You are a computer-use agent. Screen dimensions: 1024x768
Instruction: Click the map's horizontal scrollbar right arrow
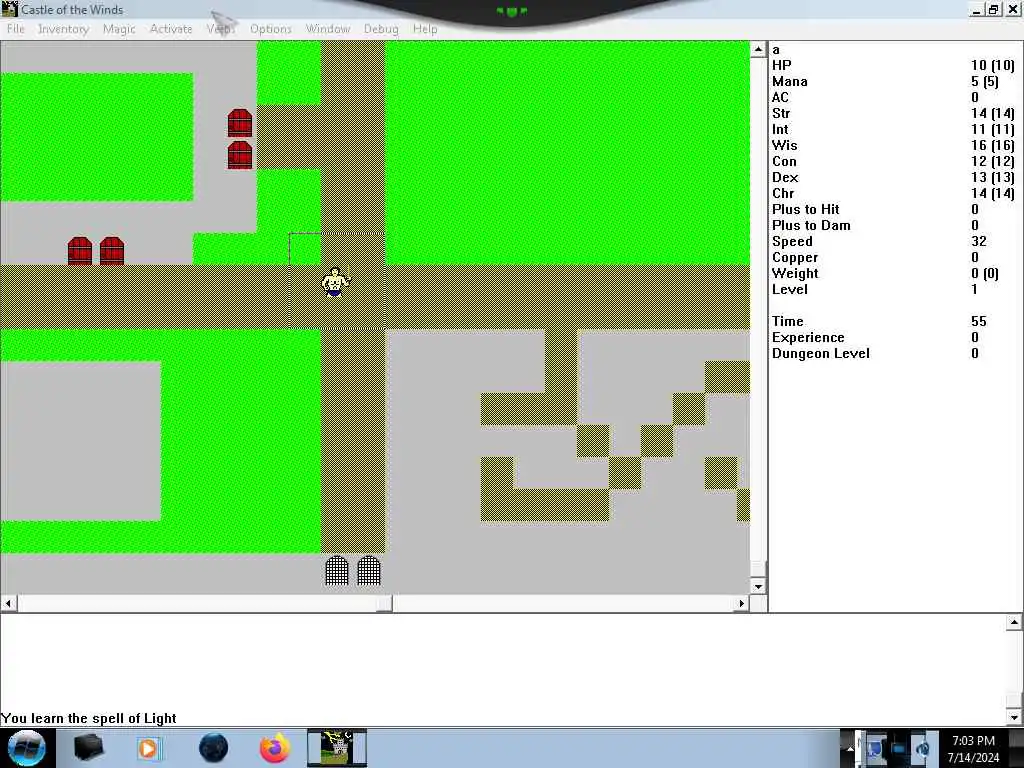(x=741, y=603)
